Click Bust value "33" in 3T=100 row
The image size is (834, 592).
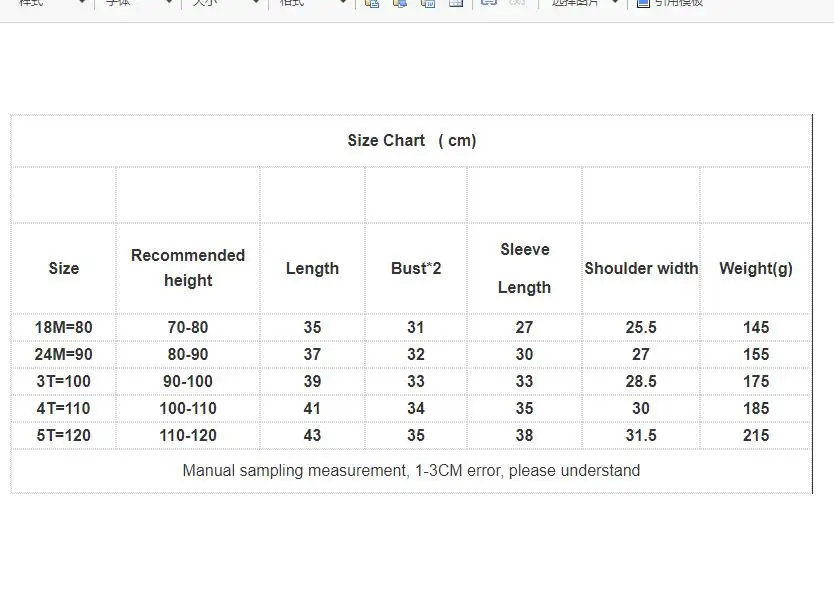pos(416,381)
